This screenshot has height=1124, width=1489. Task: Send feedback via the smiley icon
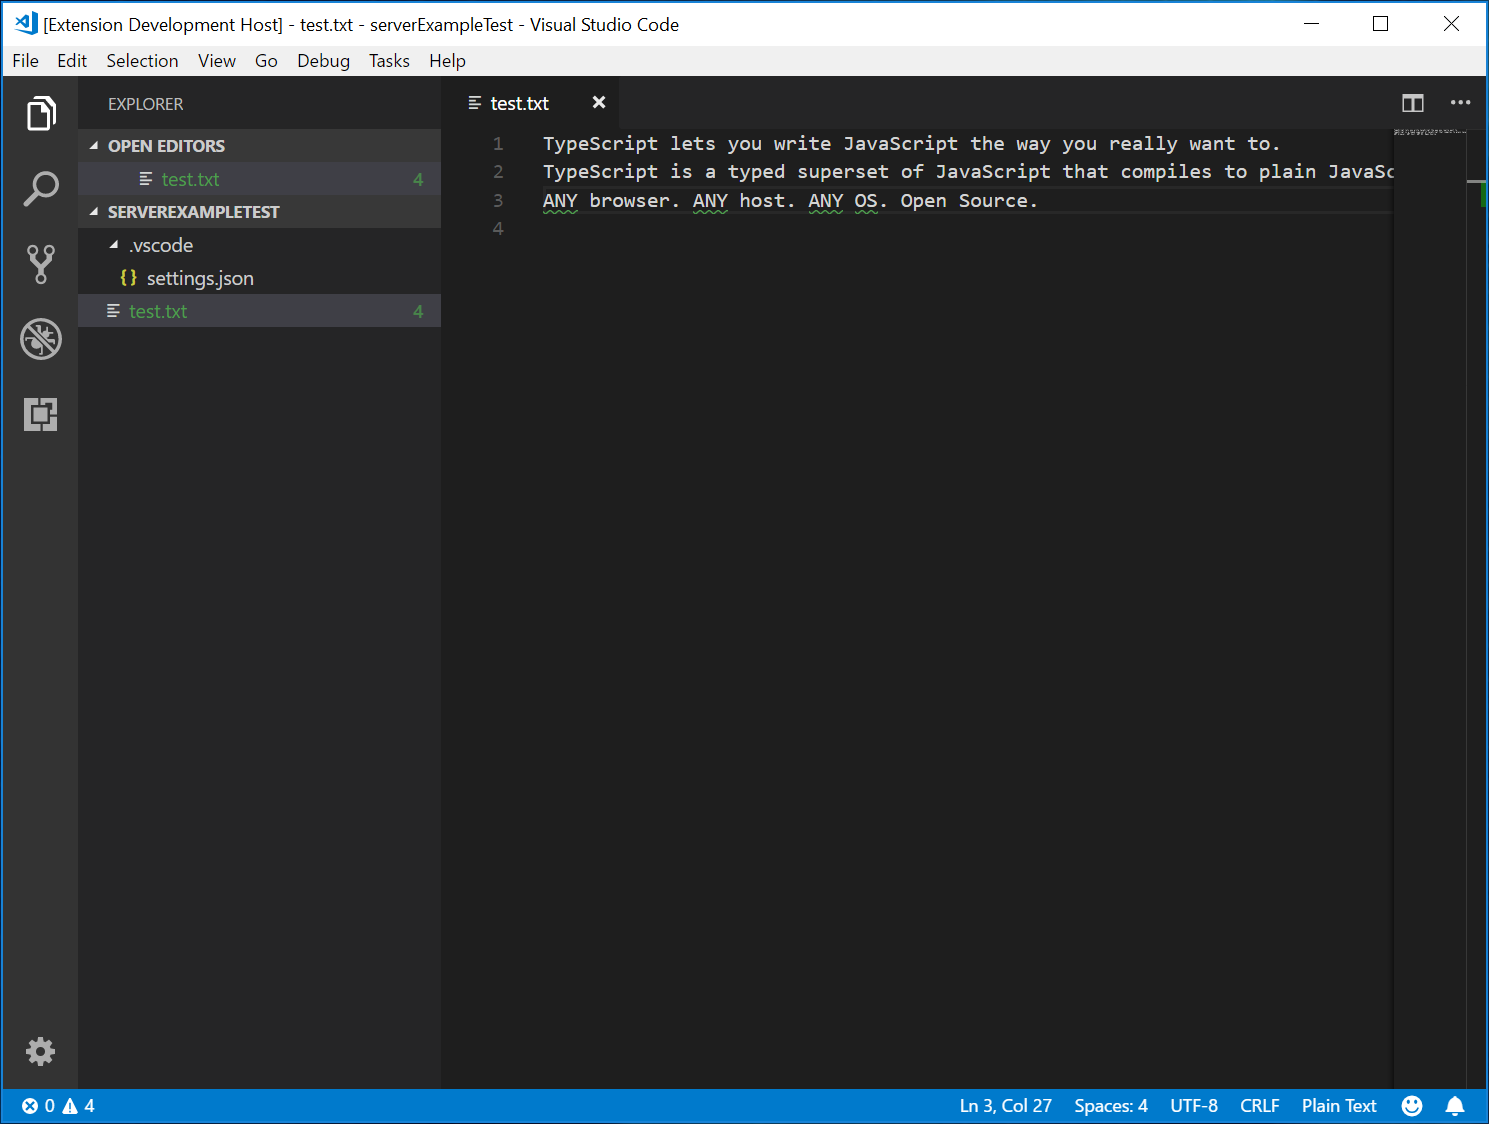tap(1412, 1105)
